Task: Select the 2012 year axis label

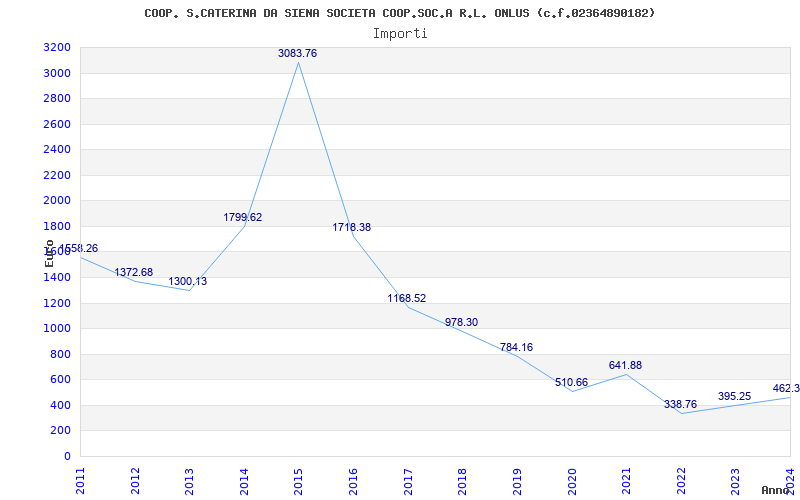Action: click(x=135, y=481)
